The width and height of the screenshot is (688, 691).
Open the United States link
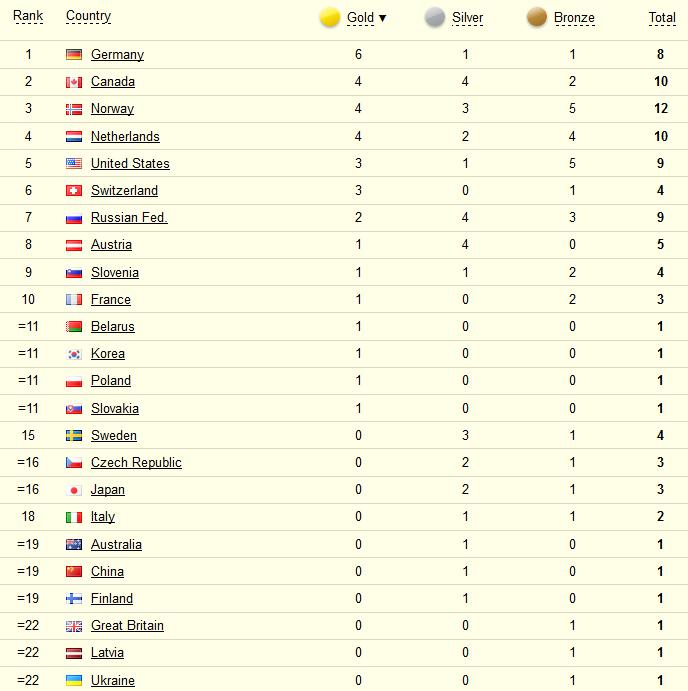(x=130, y=163)
